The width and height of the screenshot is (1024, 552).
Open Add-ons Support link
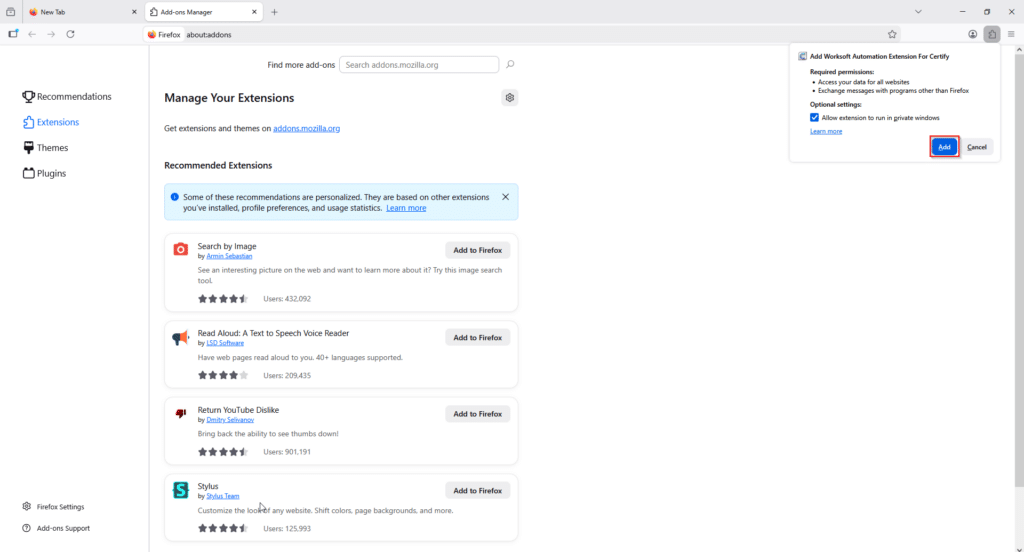56,528
